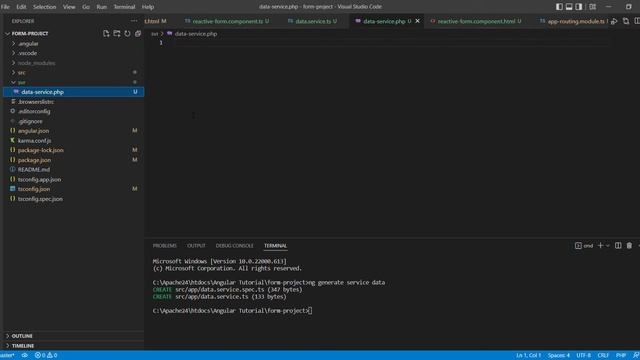Open the Customize Layout icon
The width and height of the screenshot is (640, 360).
[592, 7]
